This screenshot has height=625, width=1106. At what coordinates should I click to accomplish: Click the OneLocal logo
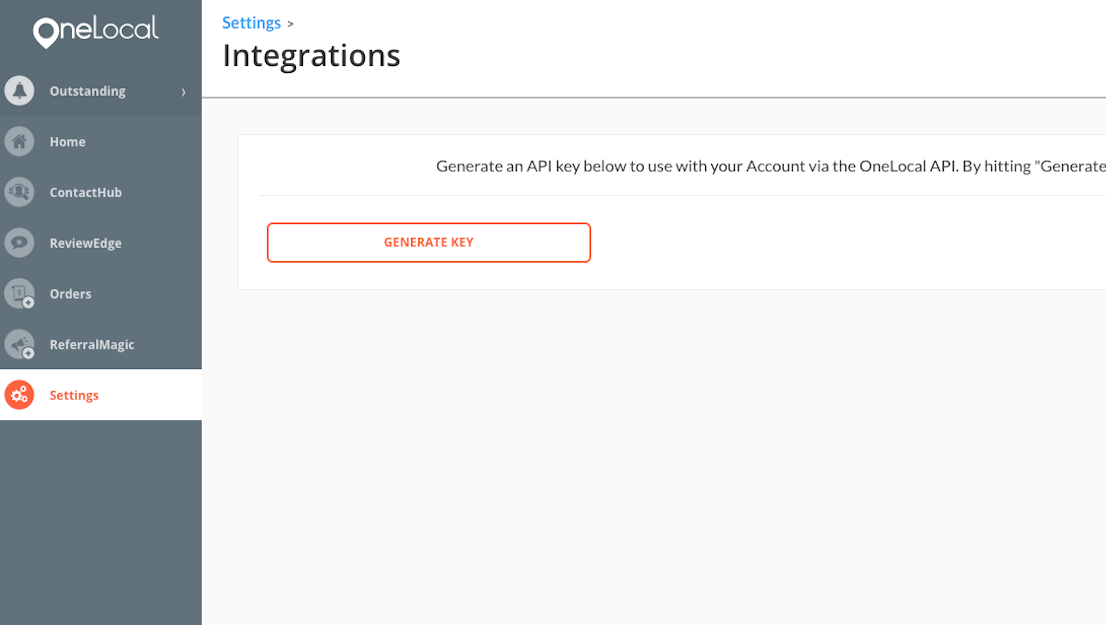96,31
